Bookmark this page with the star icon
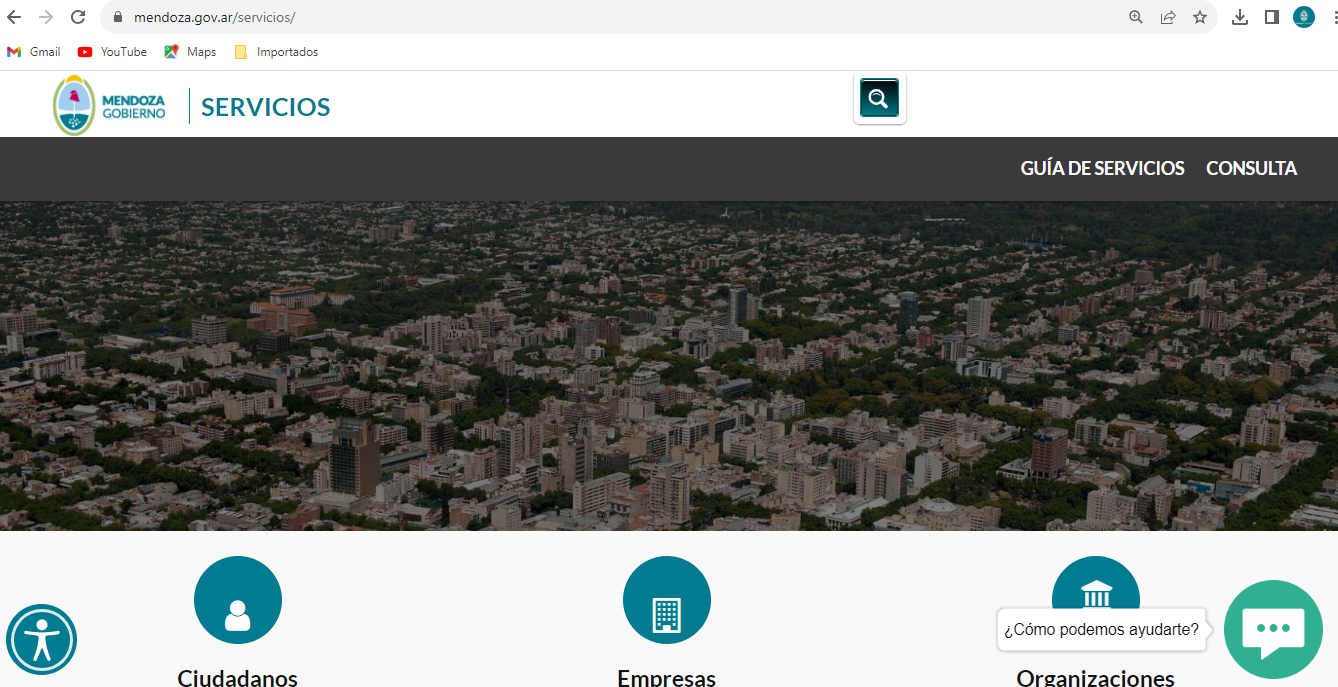The width and height of the screenshot is (1338, 687). coord(1200,17)
